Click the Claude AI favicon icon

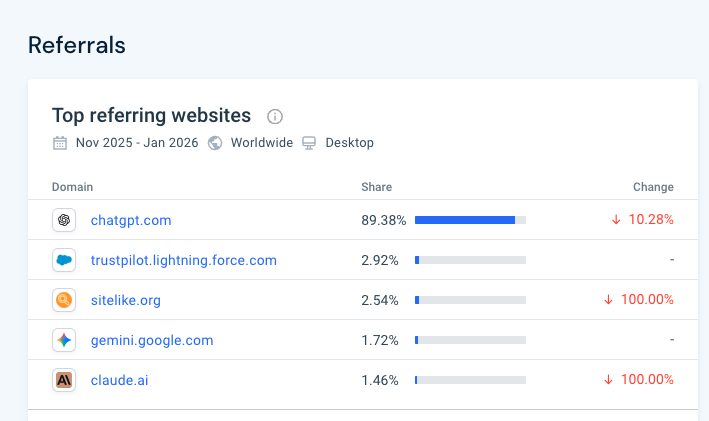tap(64, 380)
